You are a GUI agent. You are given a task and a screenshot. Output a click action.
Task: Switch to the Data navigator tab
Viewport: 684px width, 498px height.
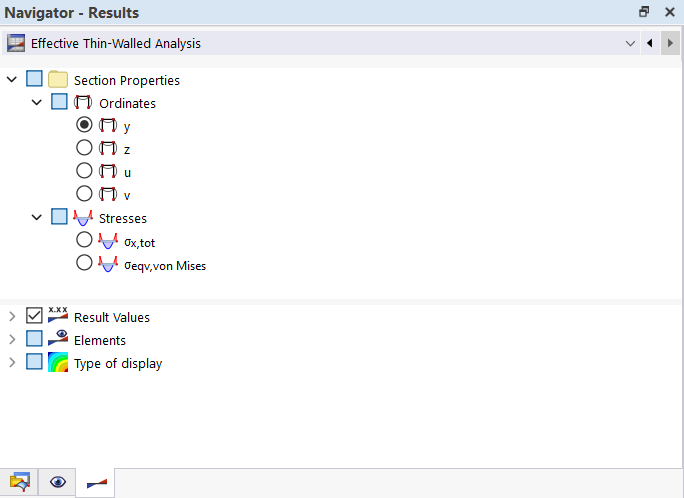tap(19, 482)
